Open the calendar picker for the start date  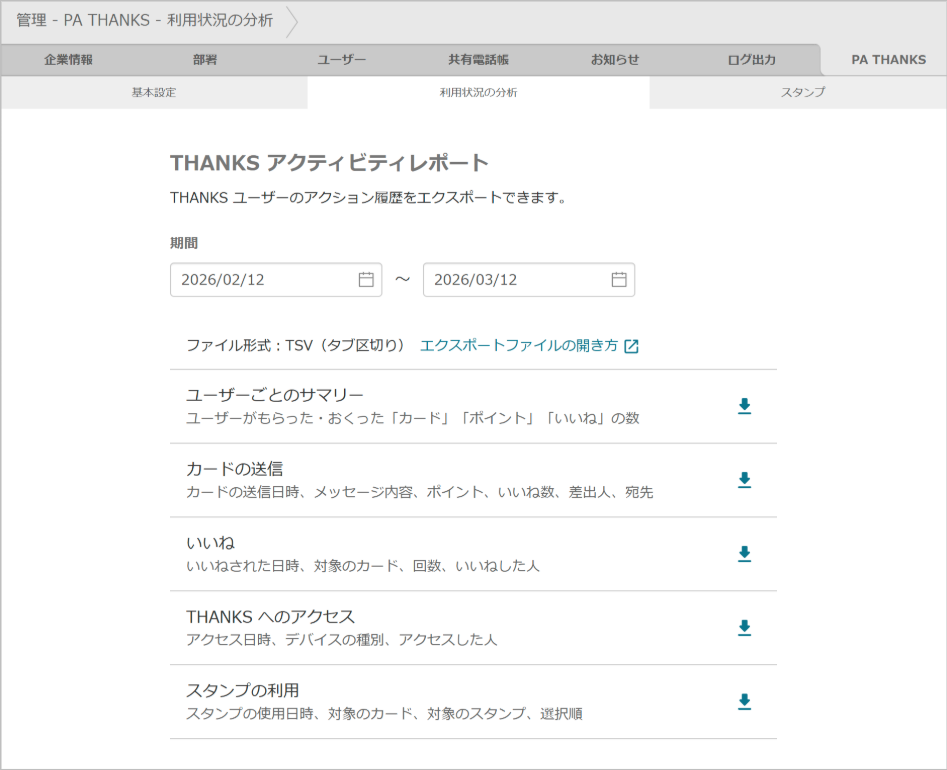pos(367,279)
